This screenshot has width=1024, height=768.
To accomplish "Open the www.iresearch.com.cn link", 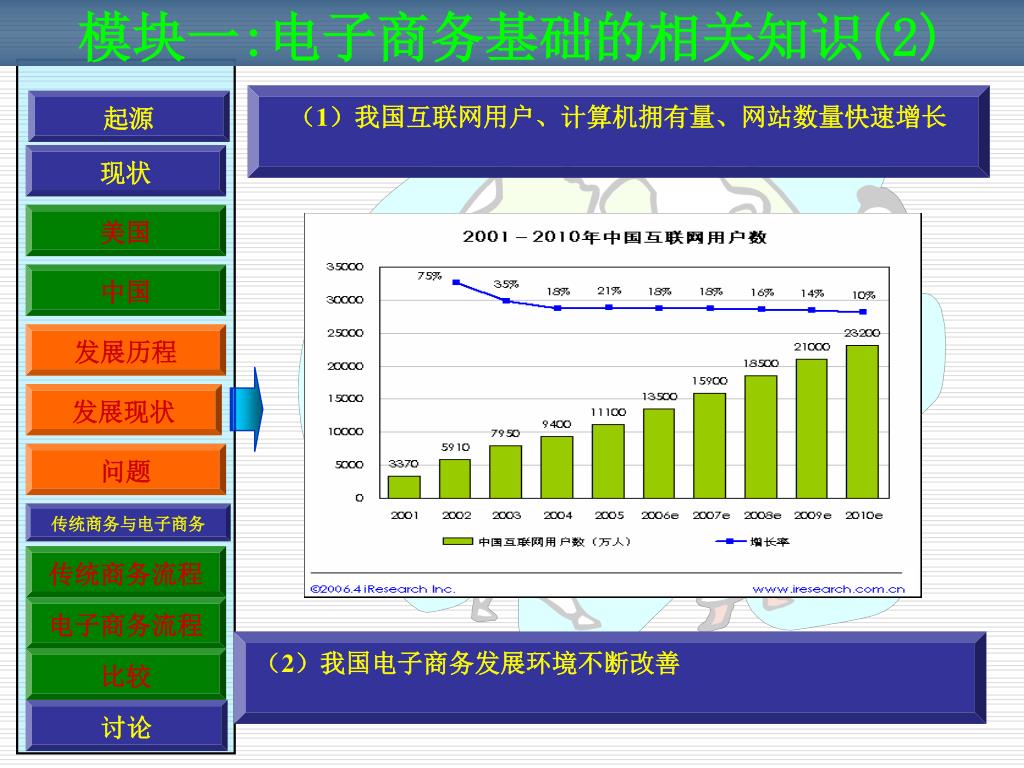I will point(829,589).
